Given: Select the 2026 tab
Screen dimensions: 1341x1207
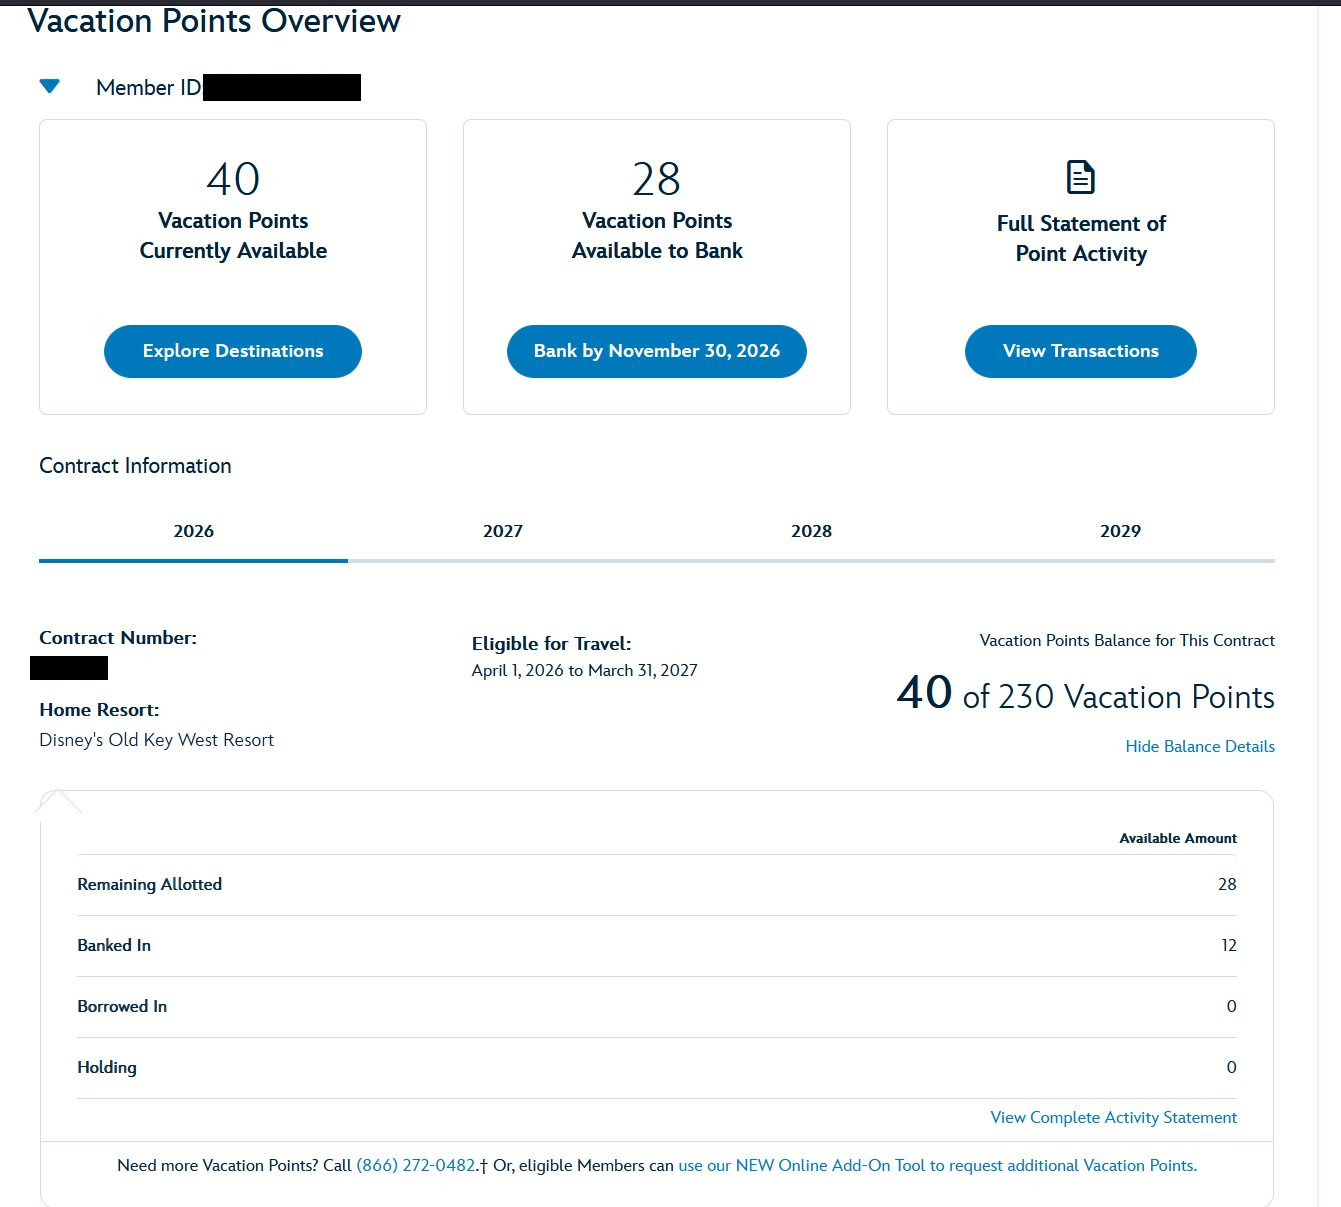Looking at the screenshot, I should (x=193, y=531).
